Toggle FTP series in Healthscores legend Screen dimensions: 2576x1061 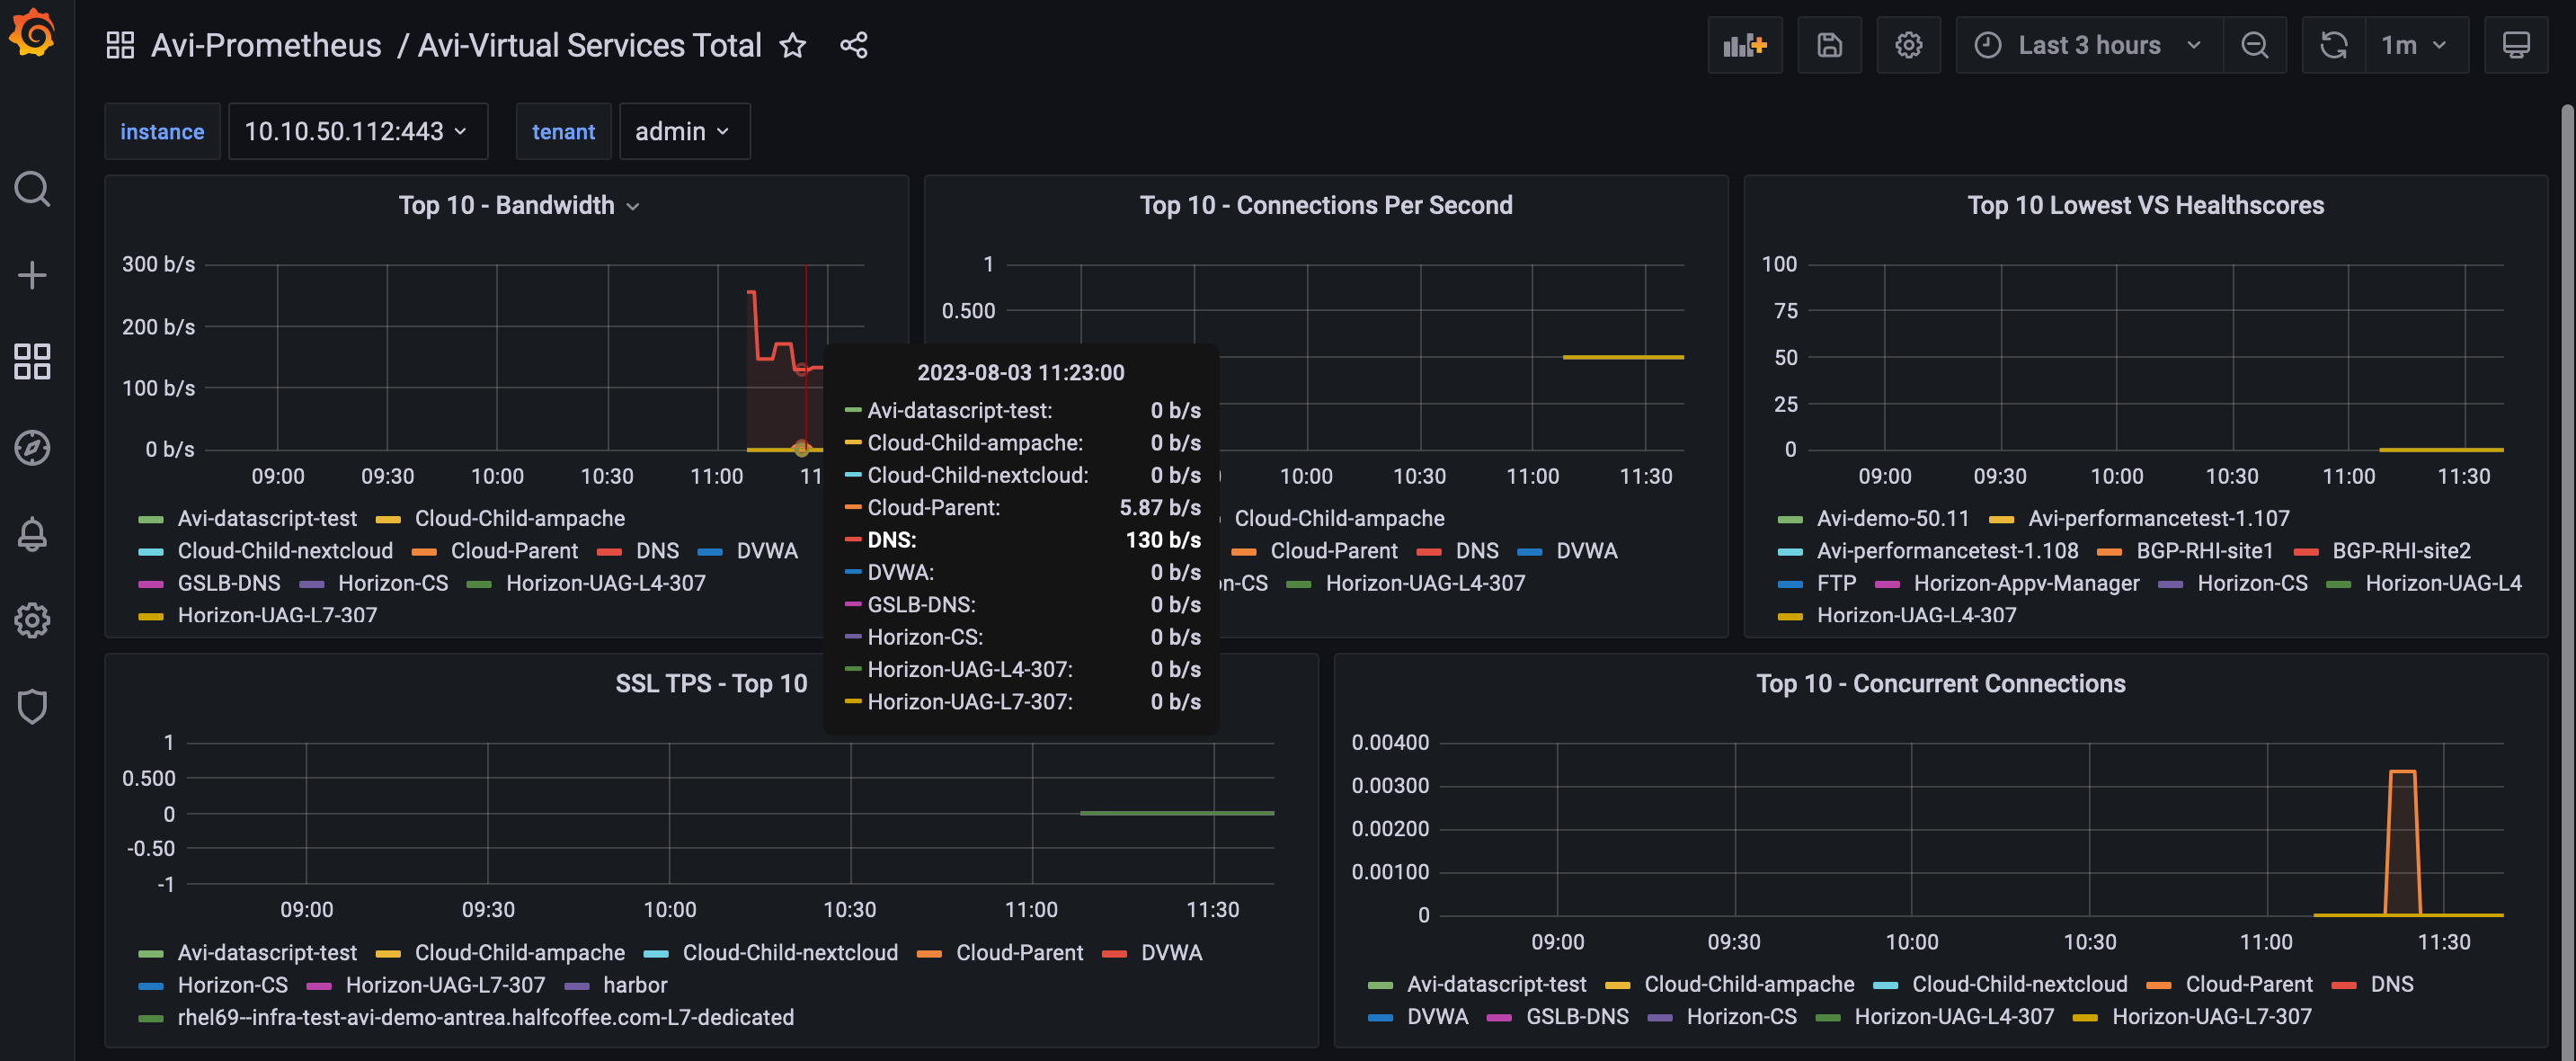[1836, 583]
